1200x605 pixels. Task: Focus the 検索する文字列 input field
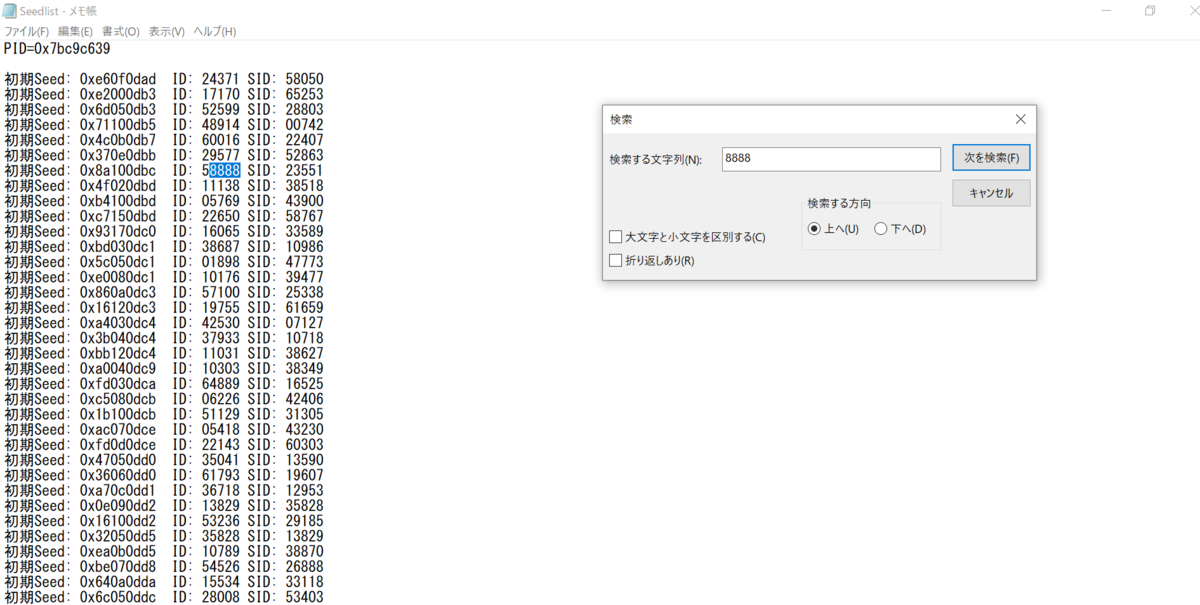coord(831,159)
